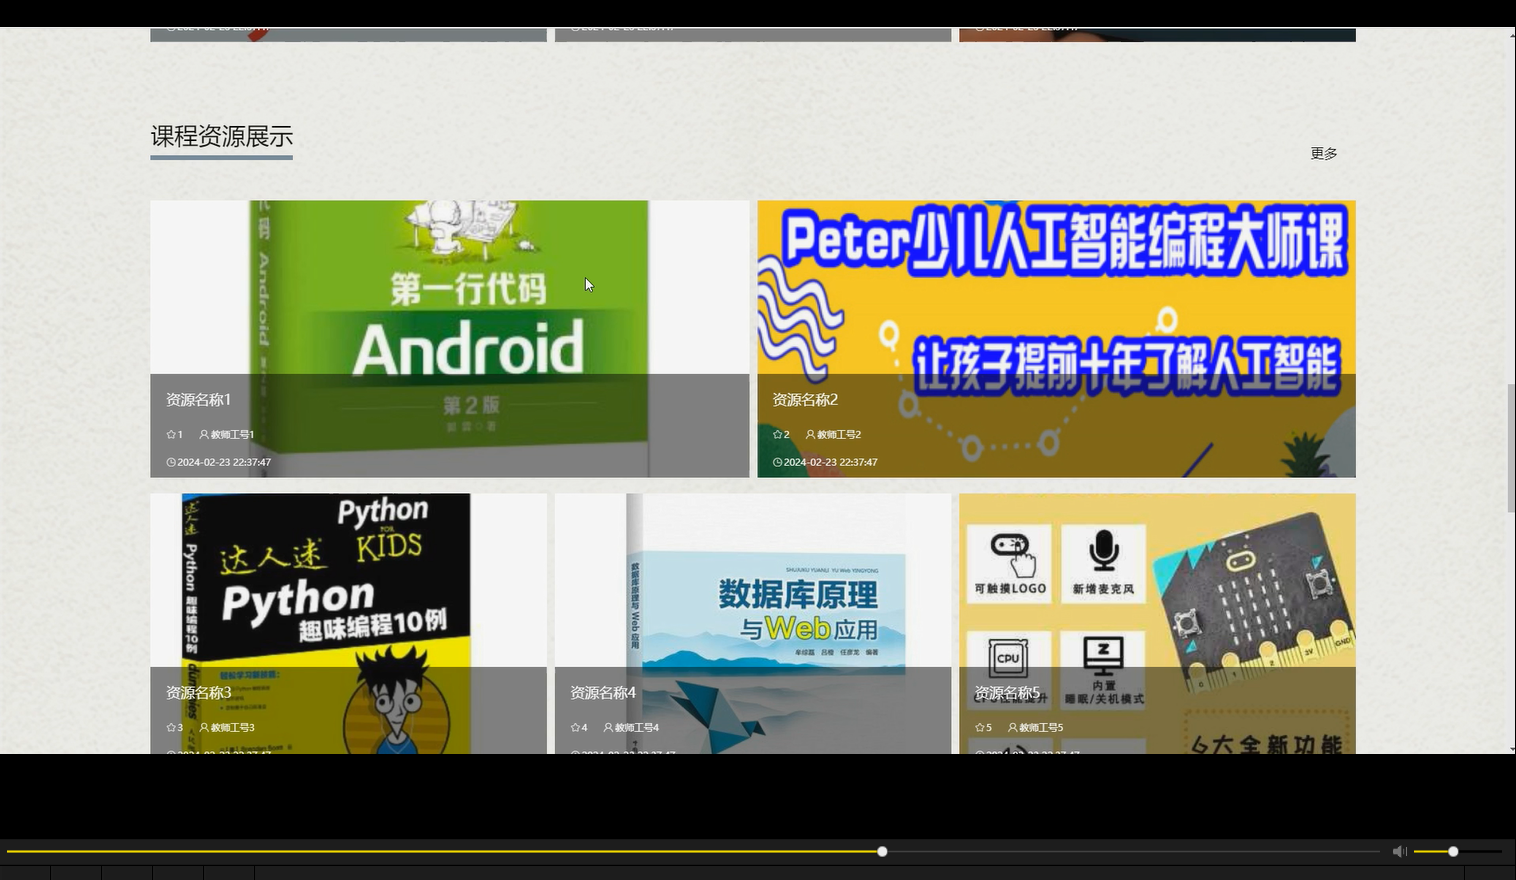
Task: Click the clock icon on 资源名称2 card
Action: (x=777, y=463)
